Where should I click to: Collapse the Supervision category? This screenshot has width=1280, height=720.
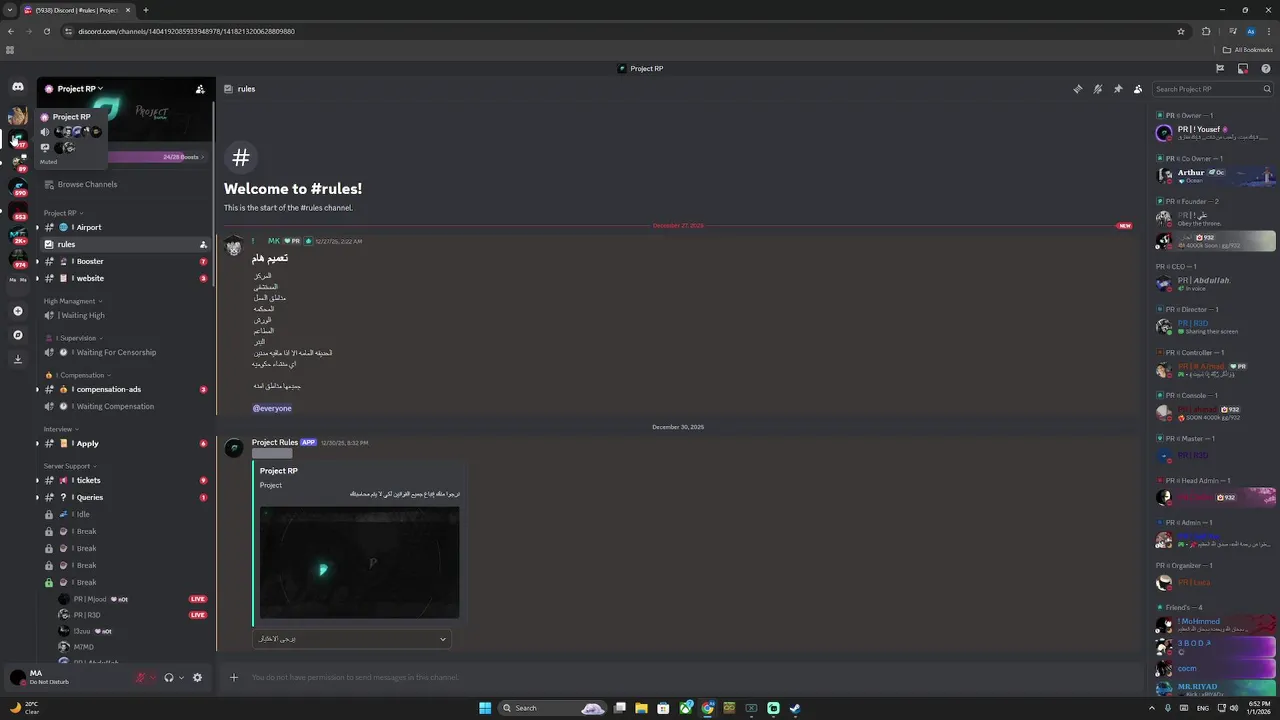(77, 338)
